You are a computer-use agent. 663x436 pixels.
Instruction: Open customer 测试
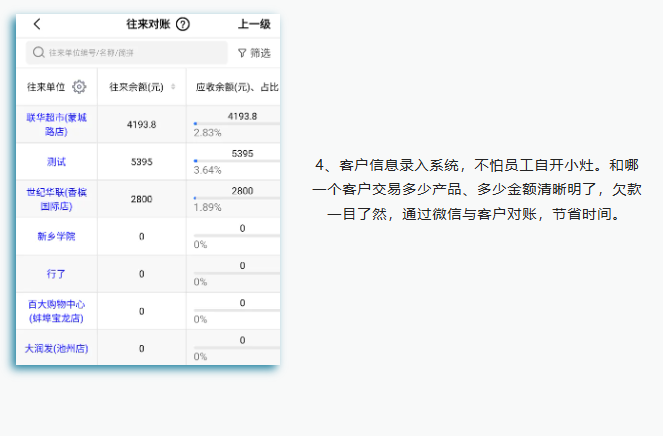[56, 162]
